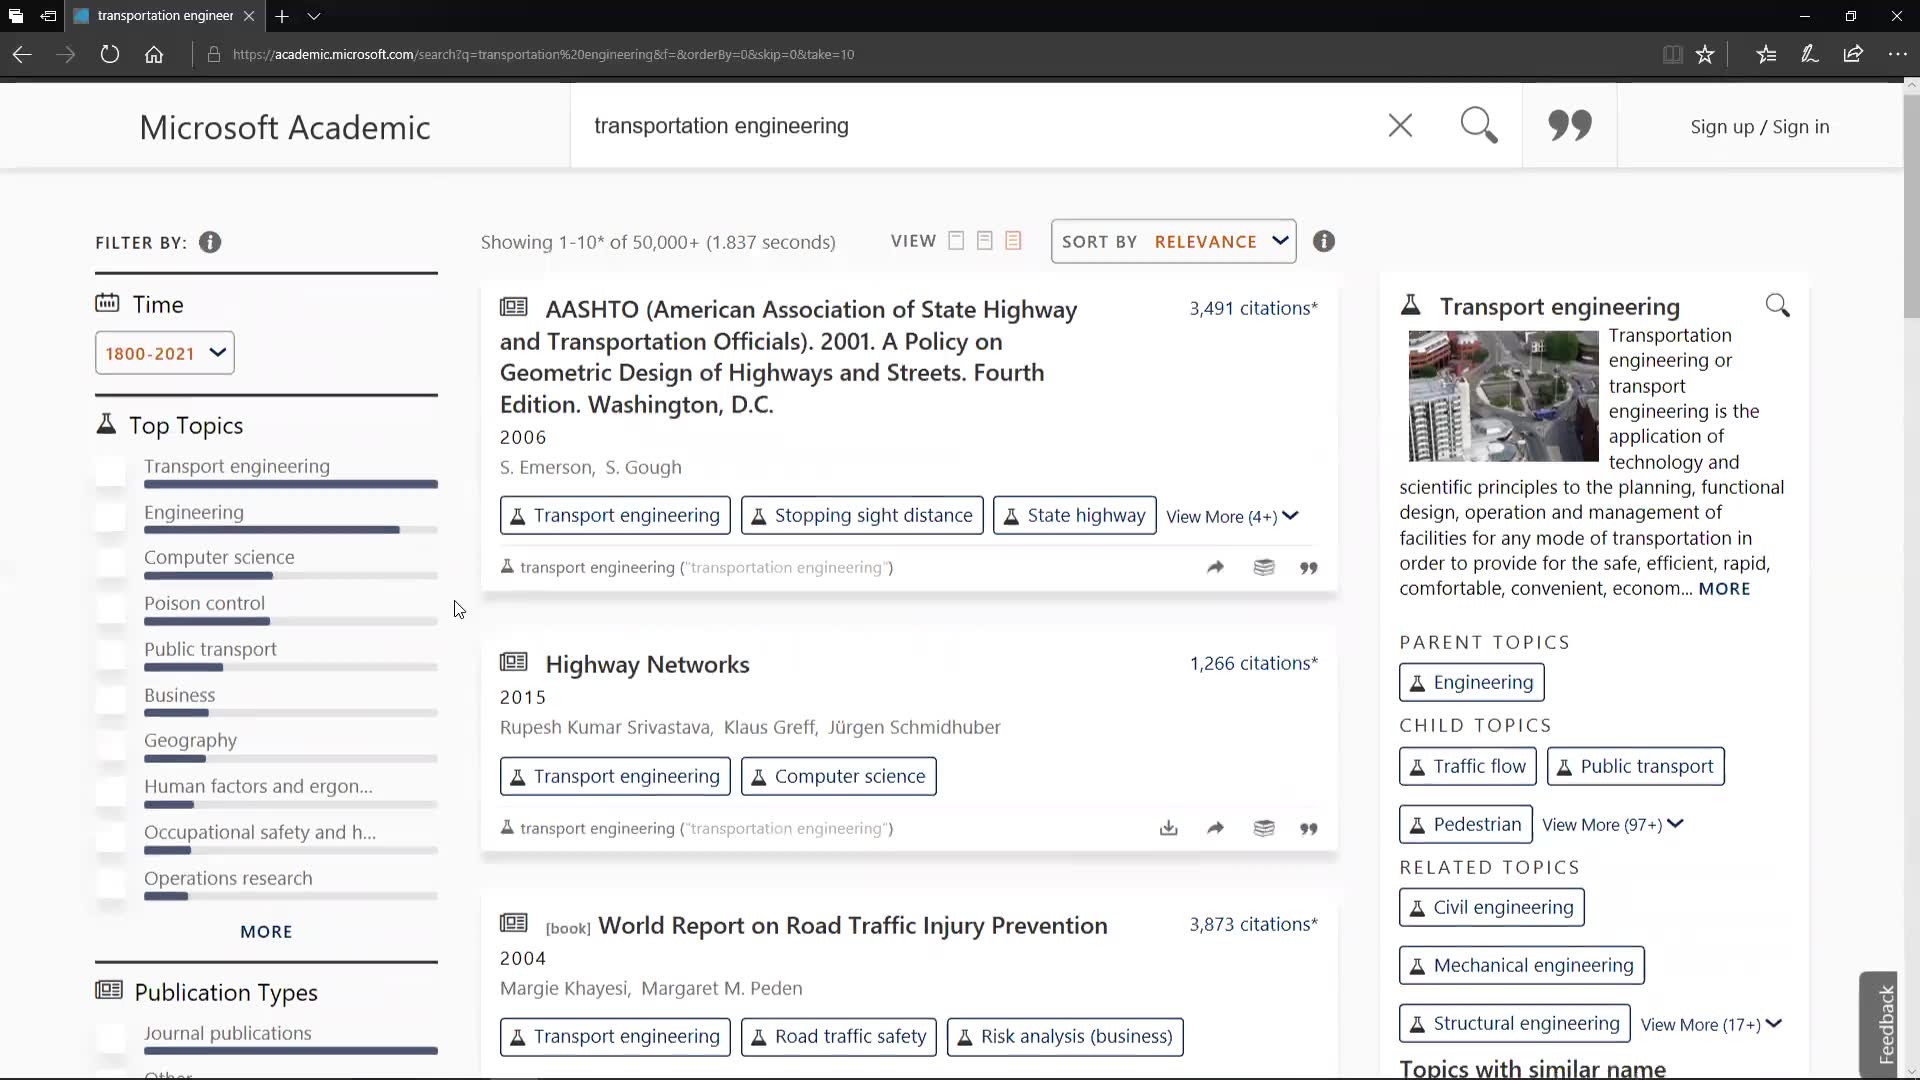Expand View More (17+) related topics
The width and height of the screenshot is (1920, 1080).
pyautogui.click(x=1711, y=1024)
